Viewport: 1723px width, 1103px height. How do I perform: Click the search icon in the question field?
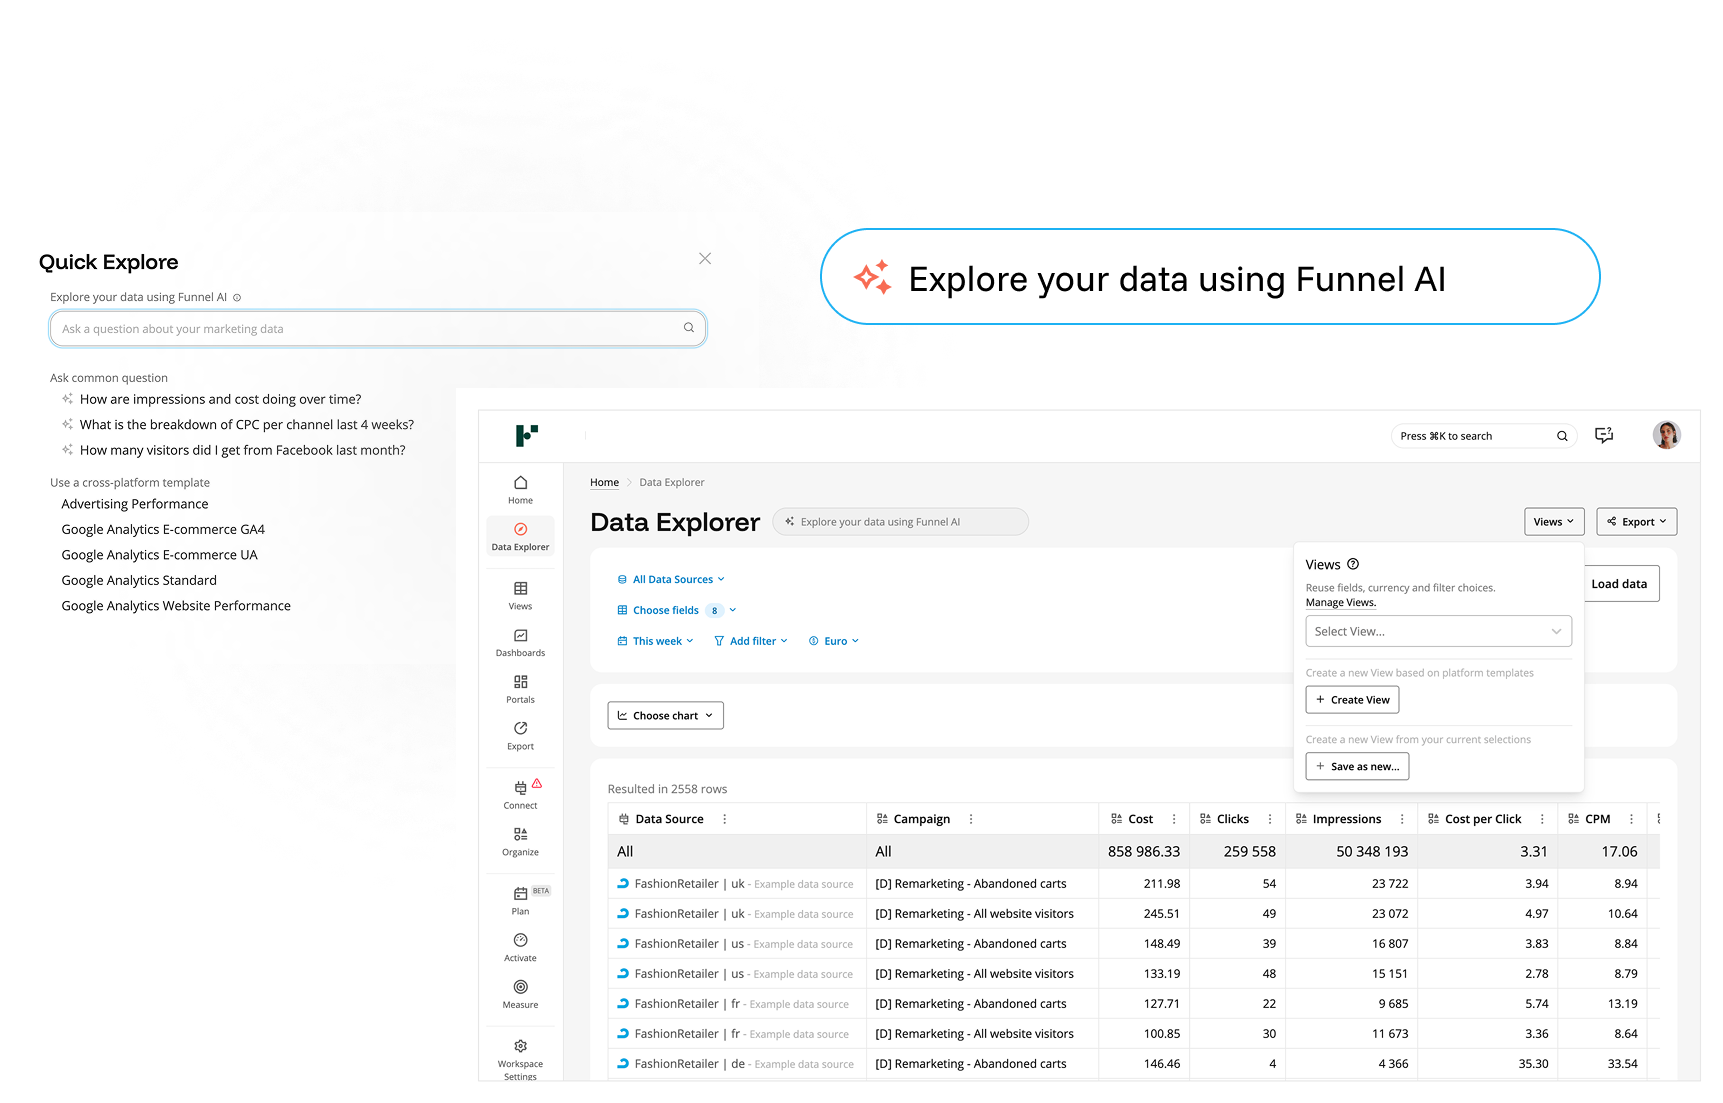pos(689,328)
